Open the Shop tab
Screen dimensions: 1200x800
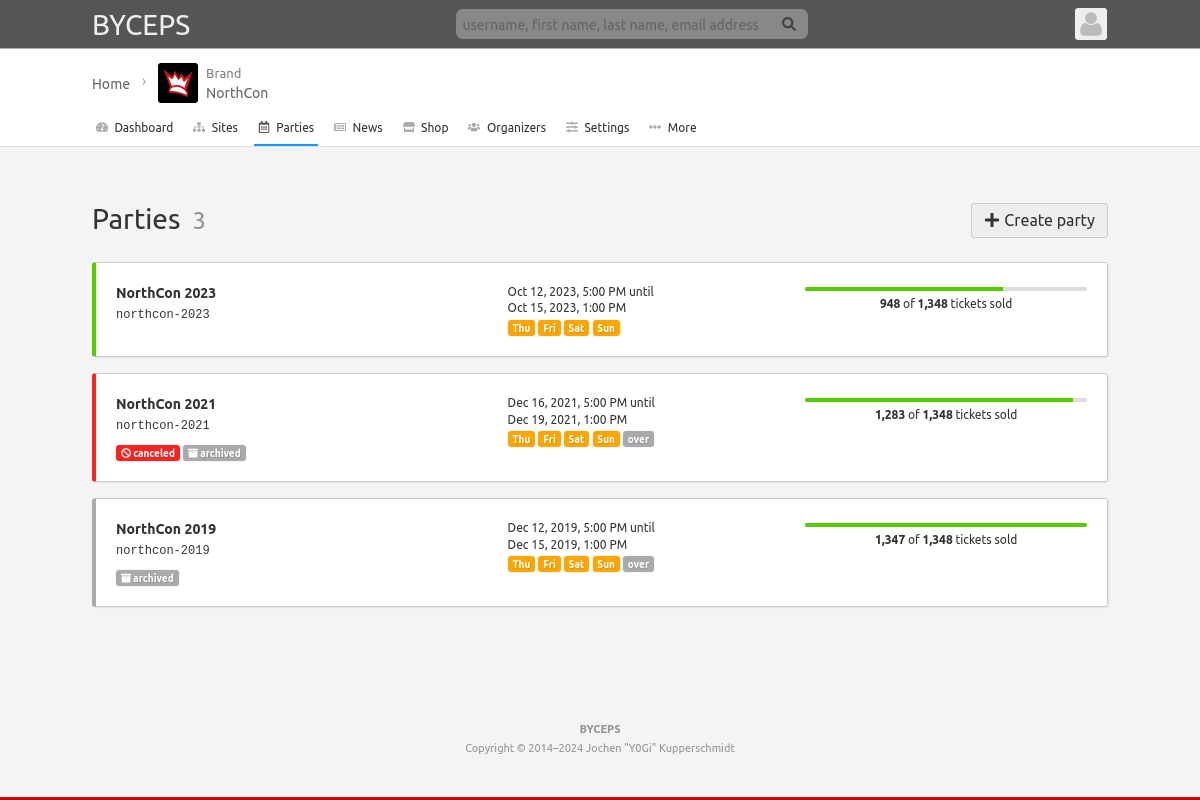coord(425,128)
